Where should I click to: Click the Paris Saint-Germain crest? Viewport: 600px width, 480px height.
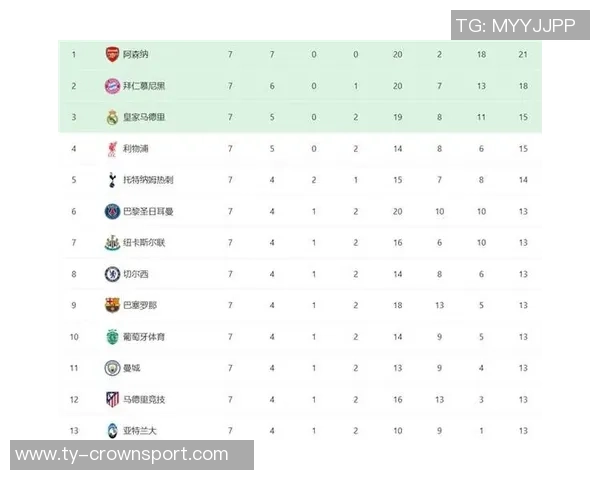click(x=112, y=211)
